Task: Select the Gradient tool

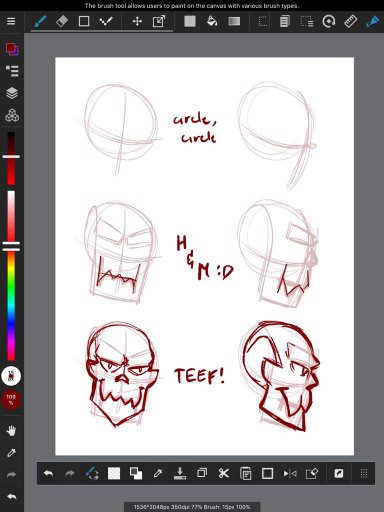Action: click(x=234, y=22)
